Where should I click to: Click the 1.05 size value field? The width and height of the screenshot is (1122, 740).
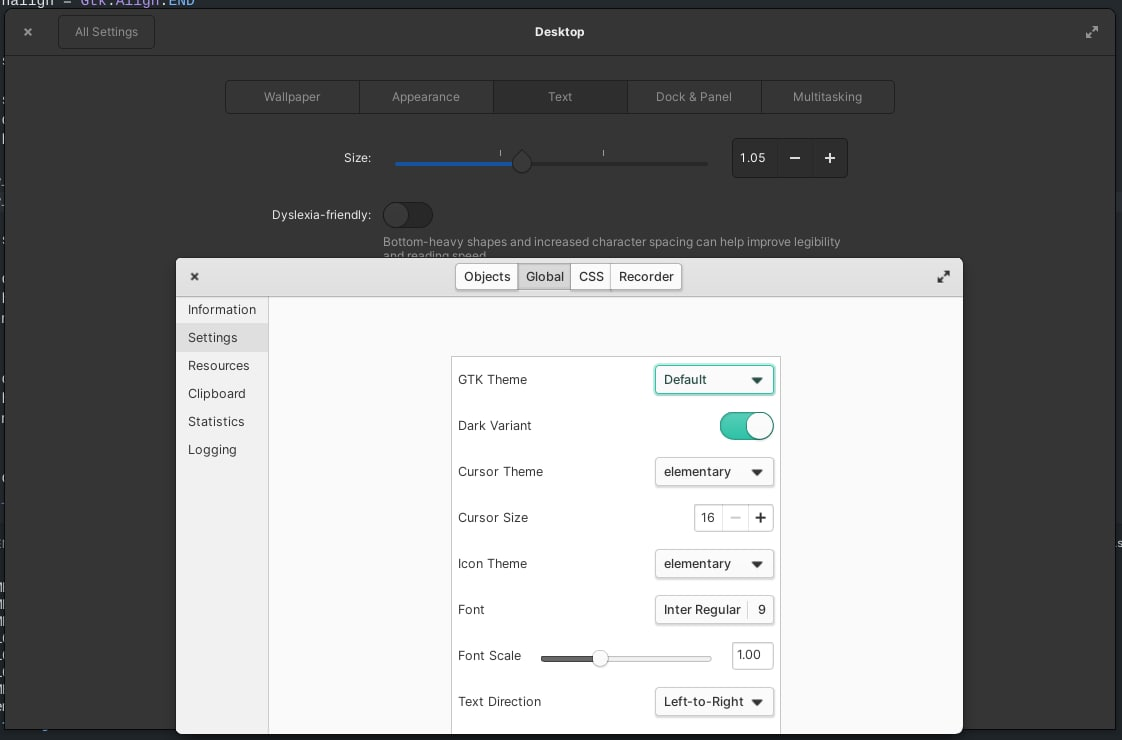coord(753,158)
